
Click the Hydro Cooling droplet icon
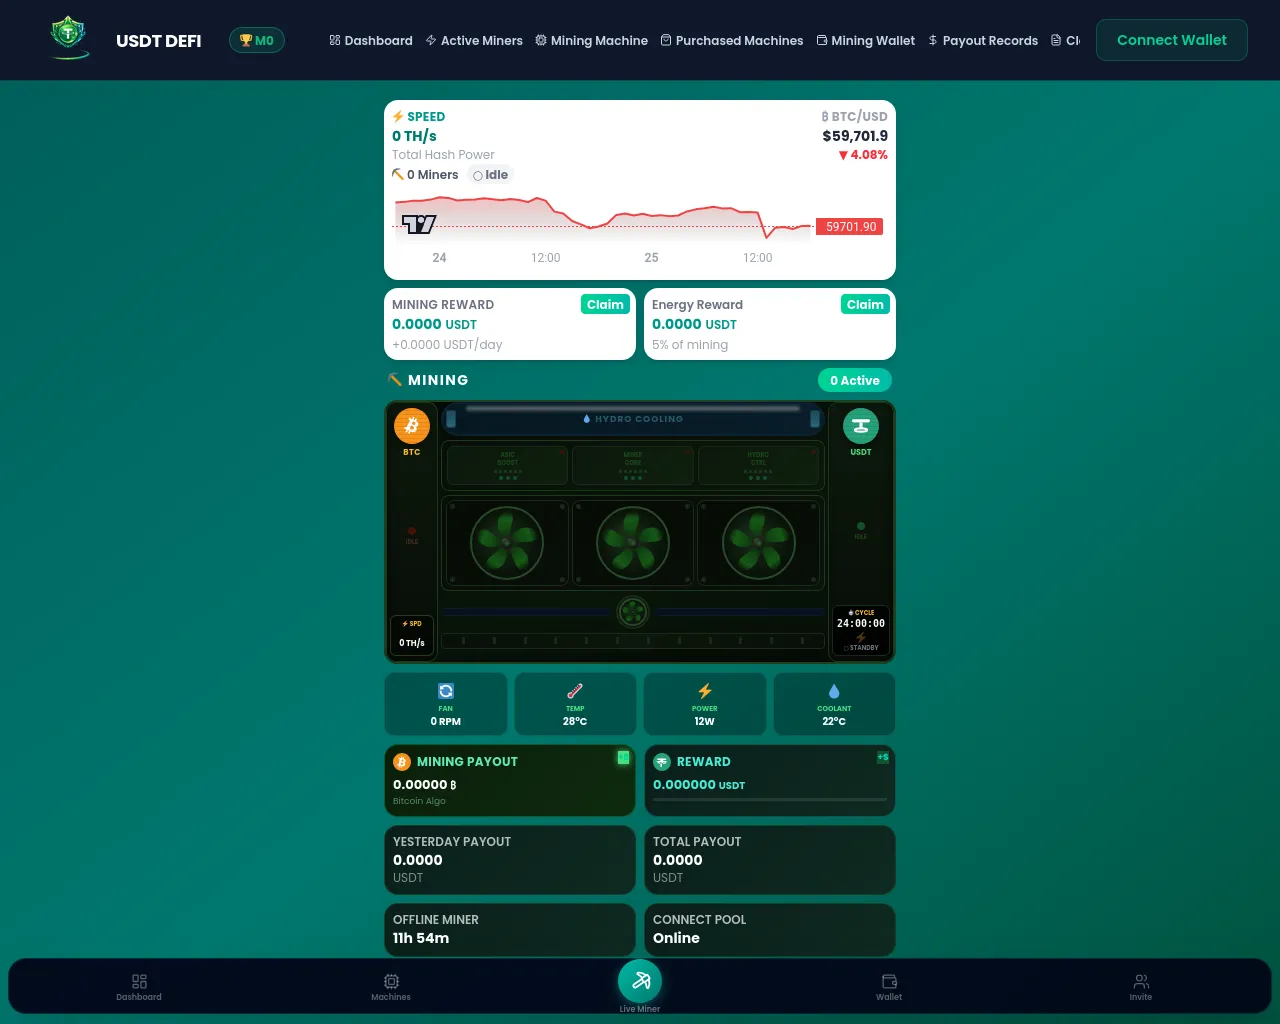587,419
